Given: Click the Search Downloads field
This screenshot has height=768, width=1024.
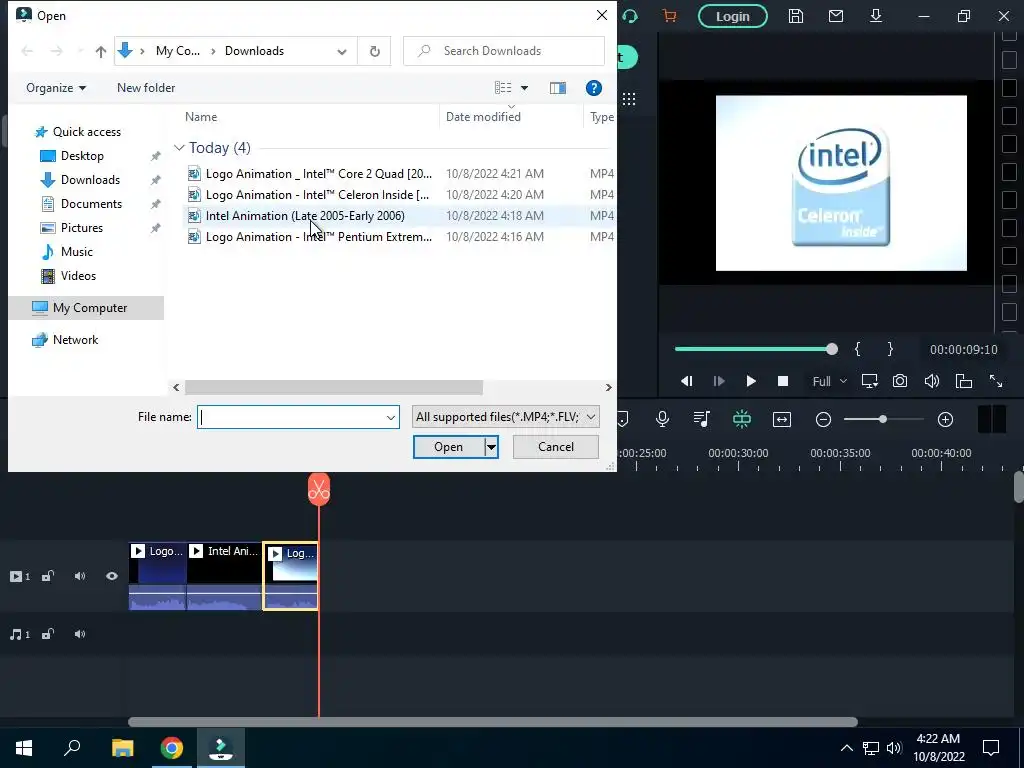Looking at the screenshot, I should (504, 51).
